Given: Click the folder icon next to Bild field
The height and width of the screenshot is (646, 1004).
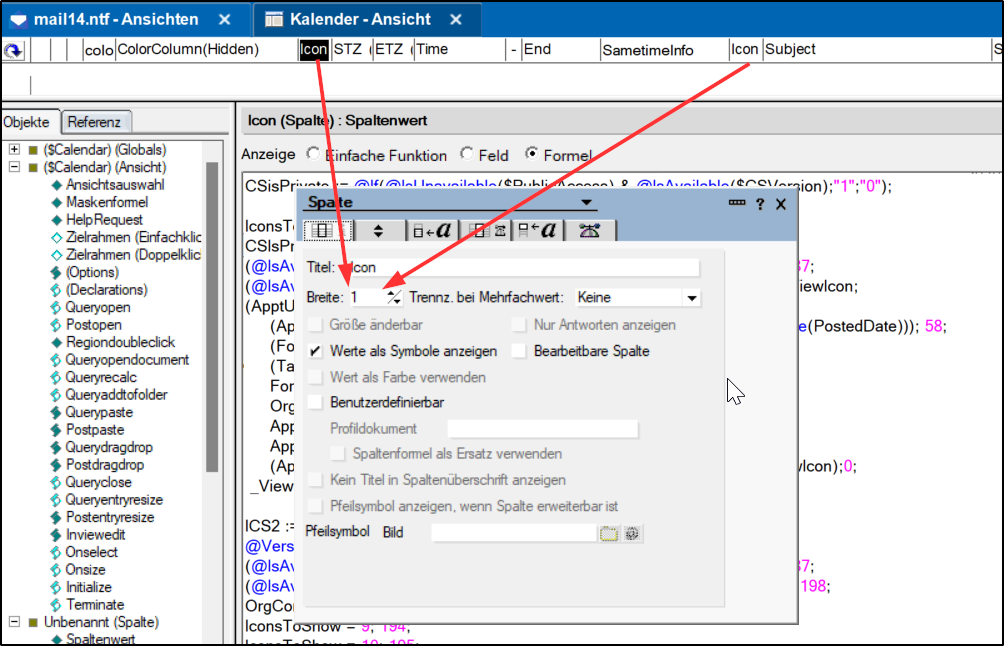Looking at the screenshot, I should coord(609,533).
